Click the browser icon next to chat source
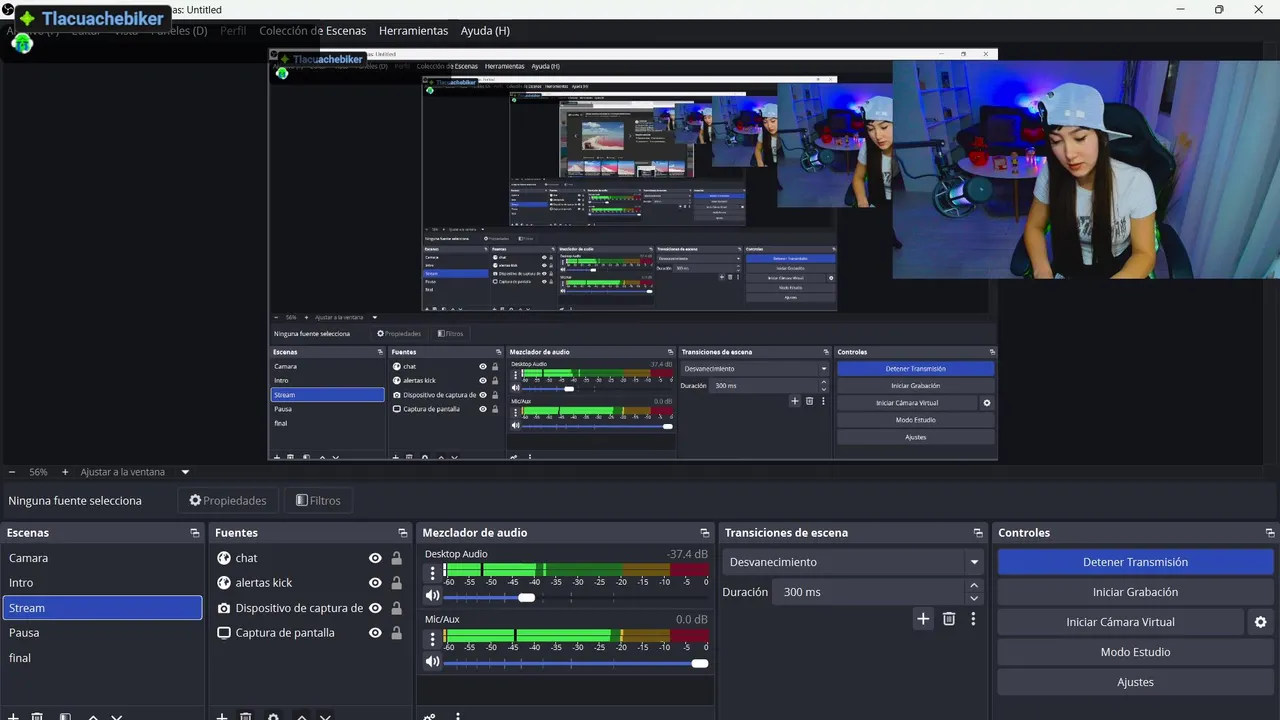 [224, 558]
